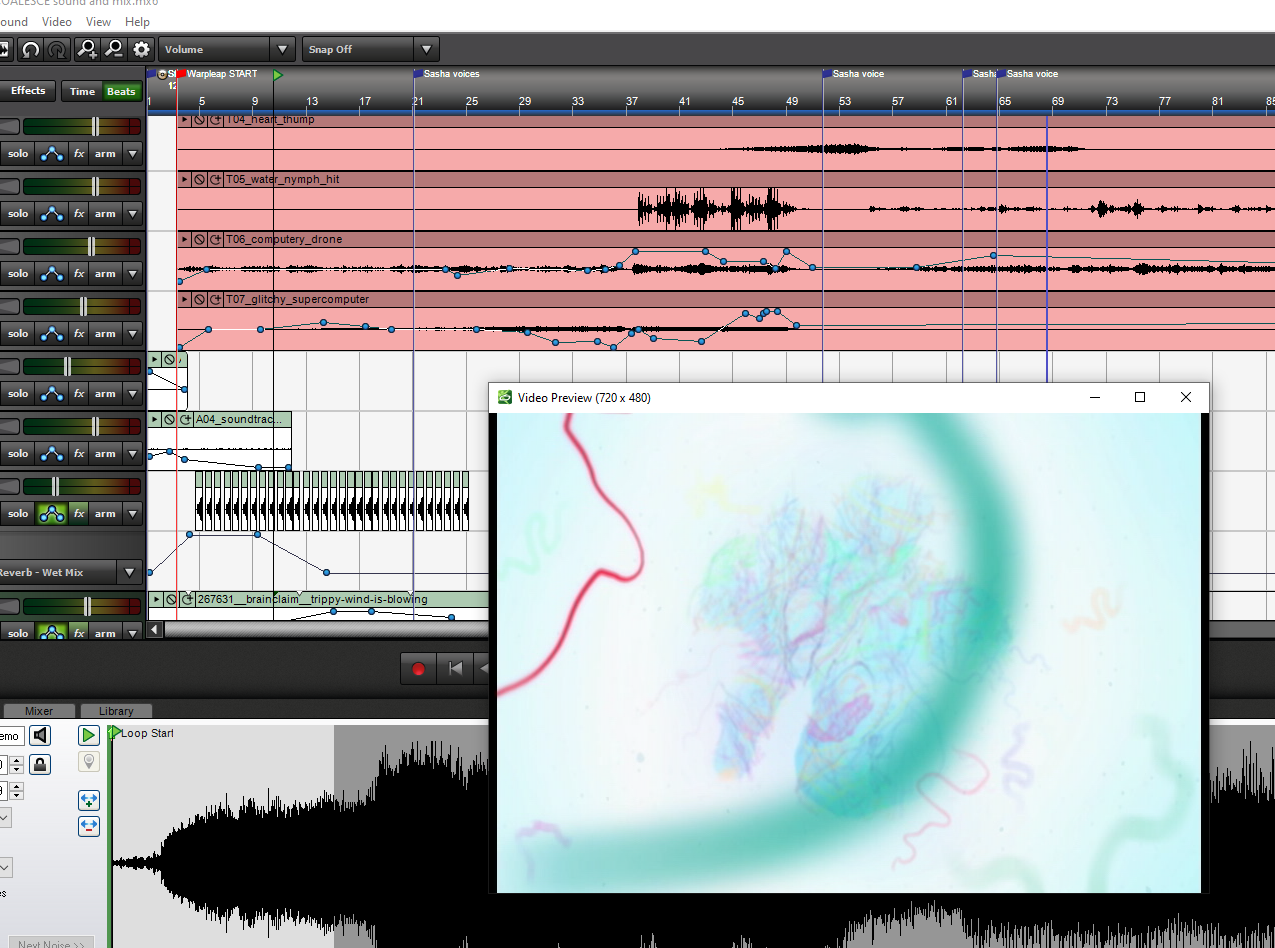Click the Redo arrow in the toolbar
This screenshot has width=1275, height=948.
(58, 49)
